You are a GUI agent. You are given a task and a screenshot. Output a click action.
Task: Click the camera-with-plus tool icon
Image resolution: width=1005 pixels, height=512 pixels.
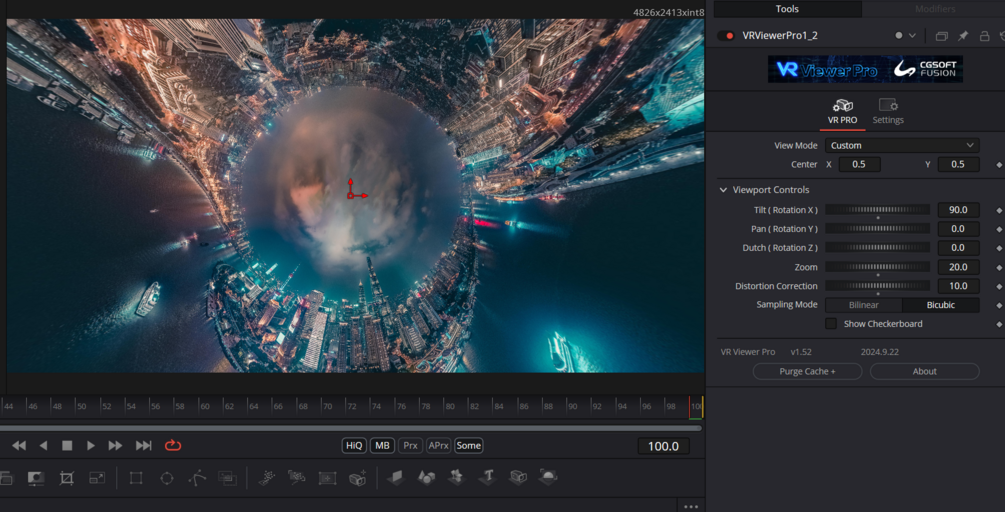click(x=358, y=478)
